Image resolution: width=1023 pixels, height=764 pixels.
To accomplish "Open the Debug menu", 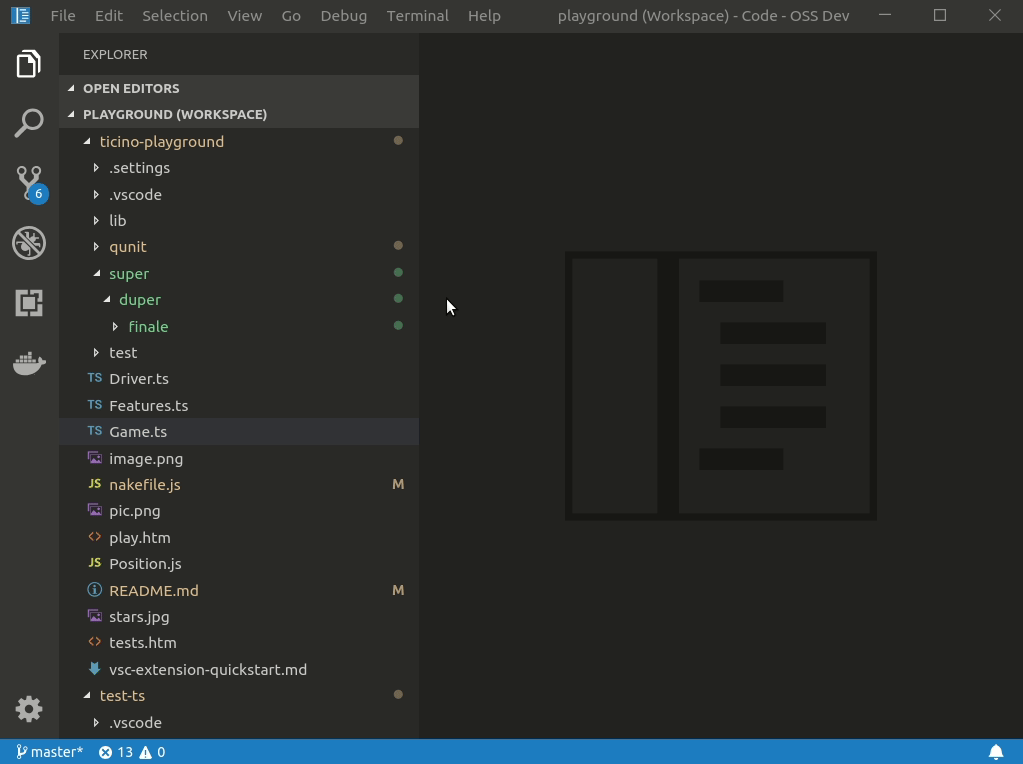I will click(343, 15).
